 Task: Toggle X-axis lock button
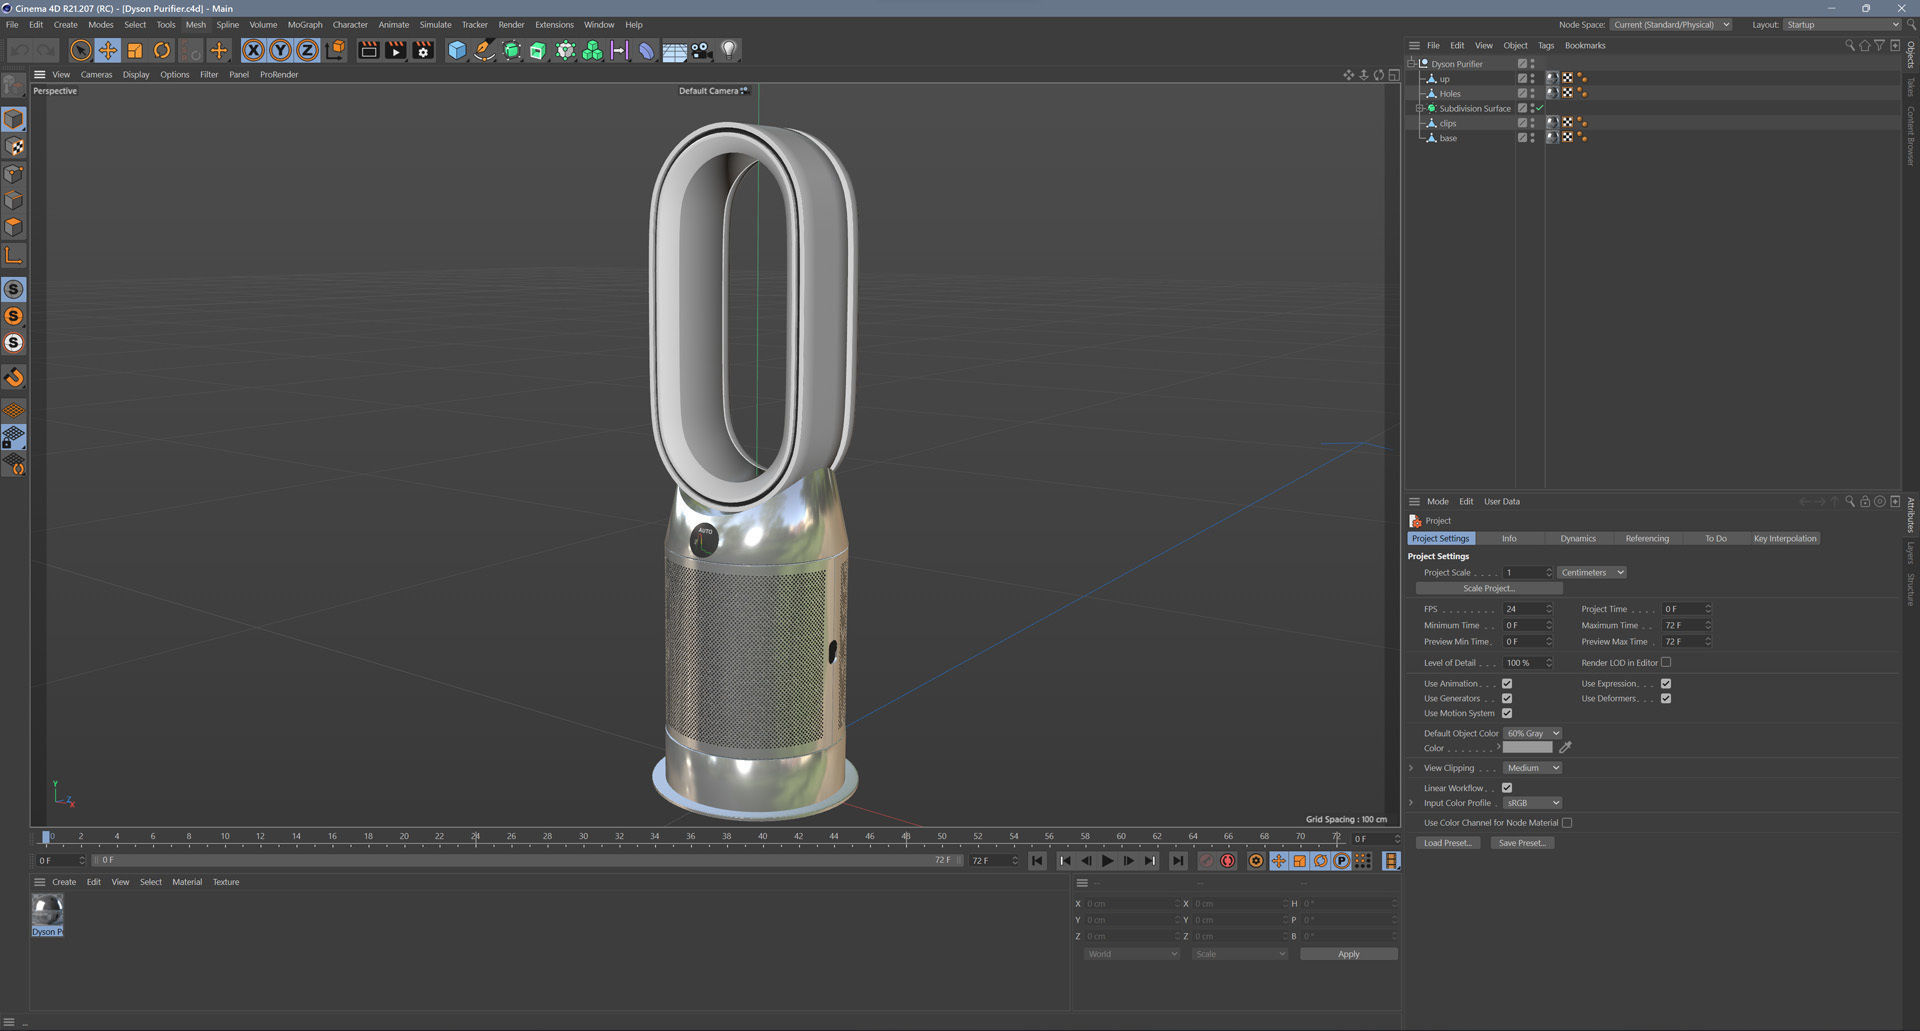[x=254, y=50]
